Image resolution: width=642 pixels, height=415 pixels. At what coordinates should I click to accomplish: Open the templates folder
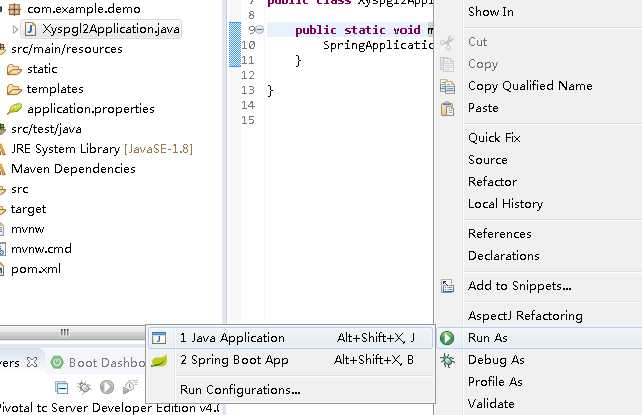(x=55, y=89)
